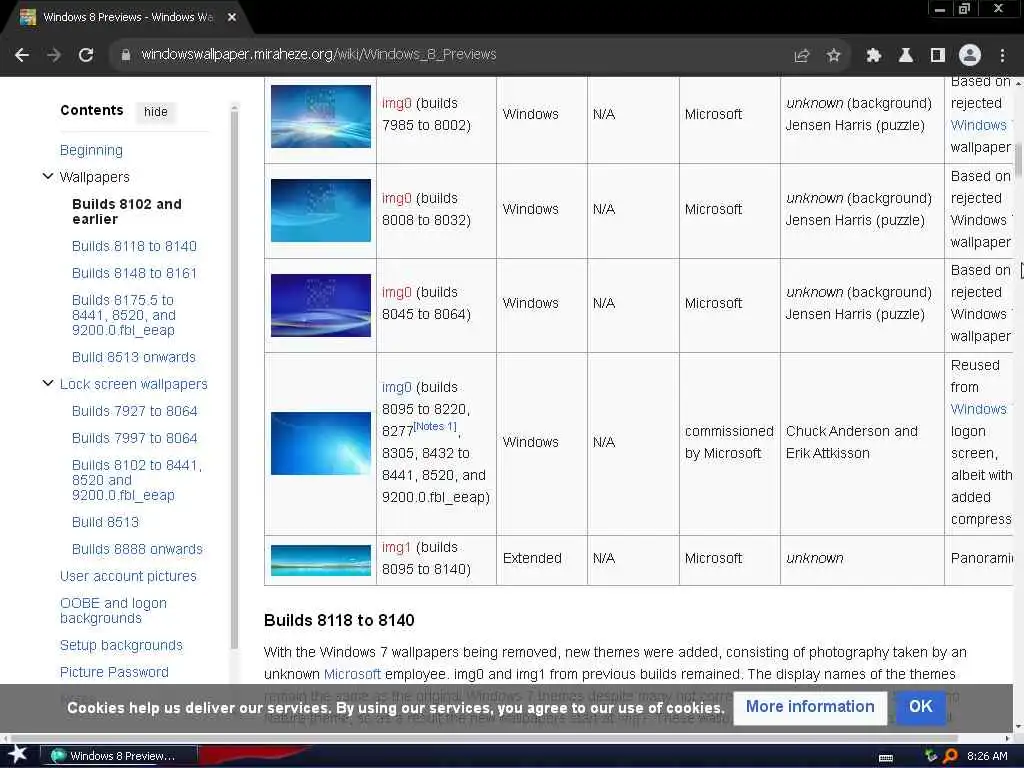Screen dimensions: 1024x768
Task: Open thumbnail for builds 8008 to 8032
Action: [321, 210]
